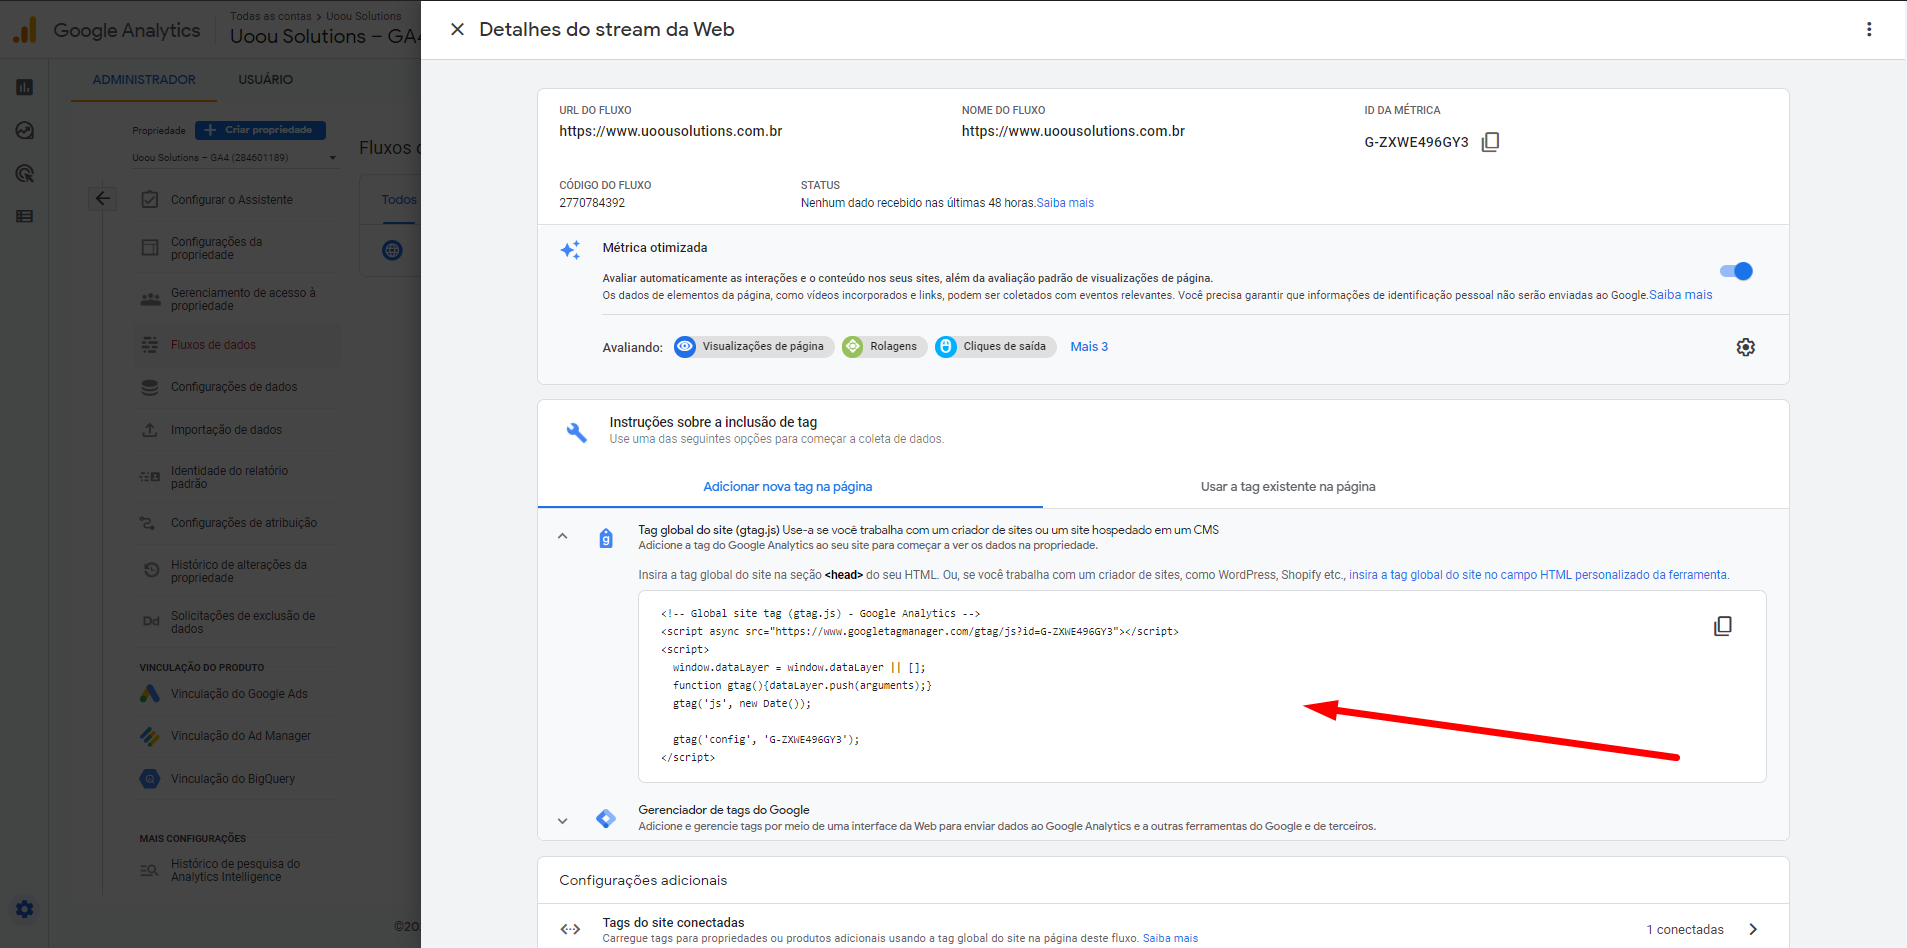The height and width of the screenshot is (948, 1907).
Task: Click the back arrow in admin column
Action: pyautogui.click(x=102, y=198)
